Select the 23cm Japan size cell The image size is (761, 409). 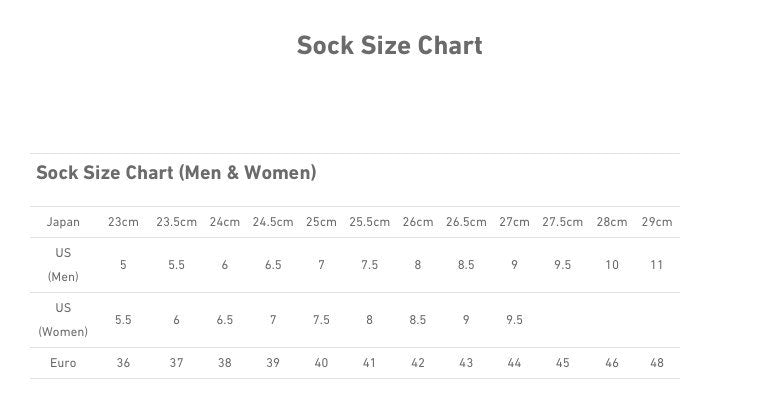tap(123, 222)
